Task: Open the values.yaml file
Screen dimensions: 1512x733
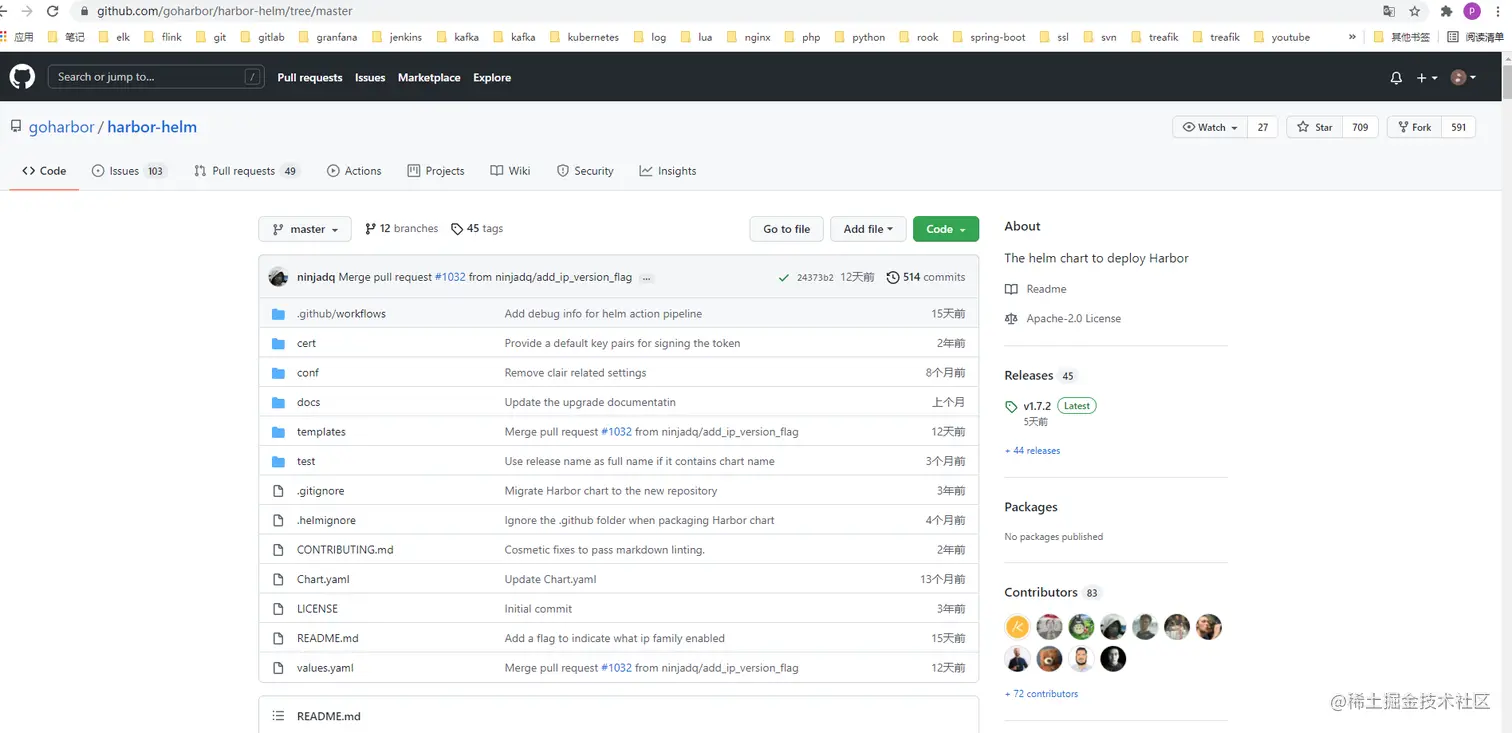Action: point(325,668)
